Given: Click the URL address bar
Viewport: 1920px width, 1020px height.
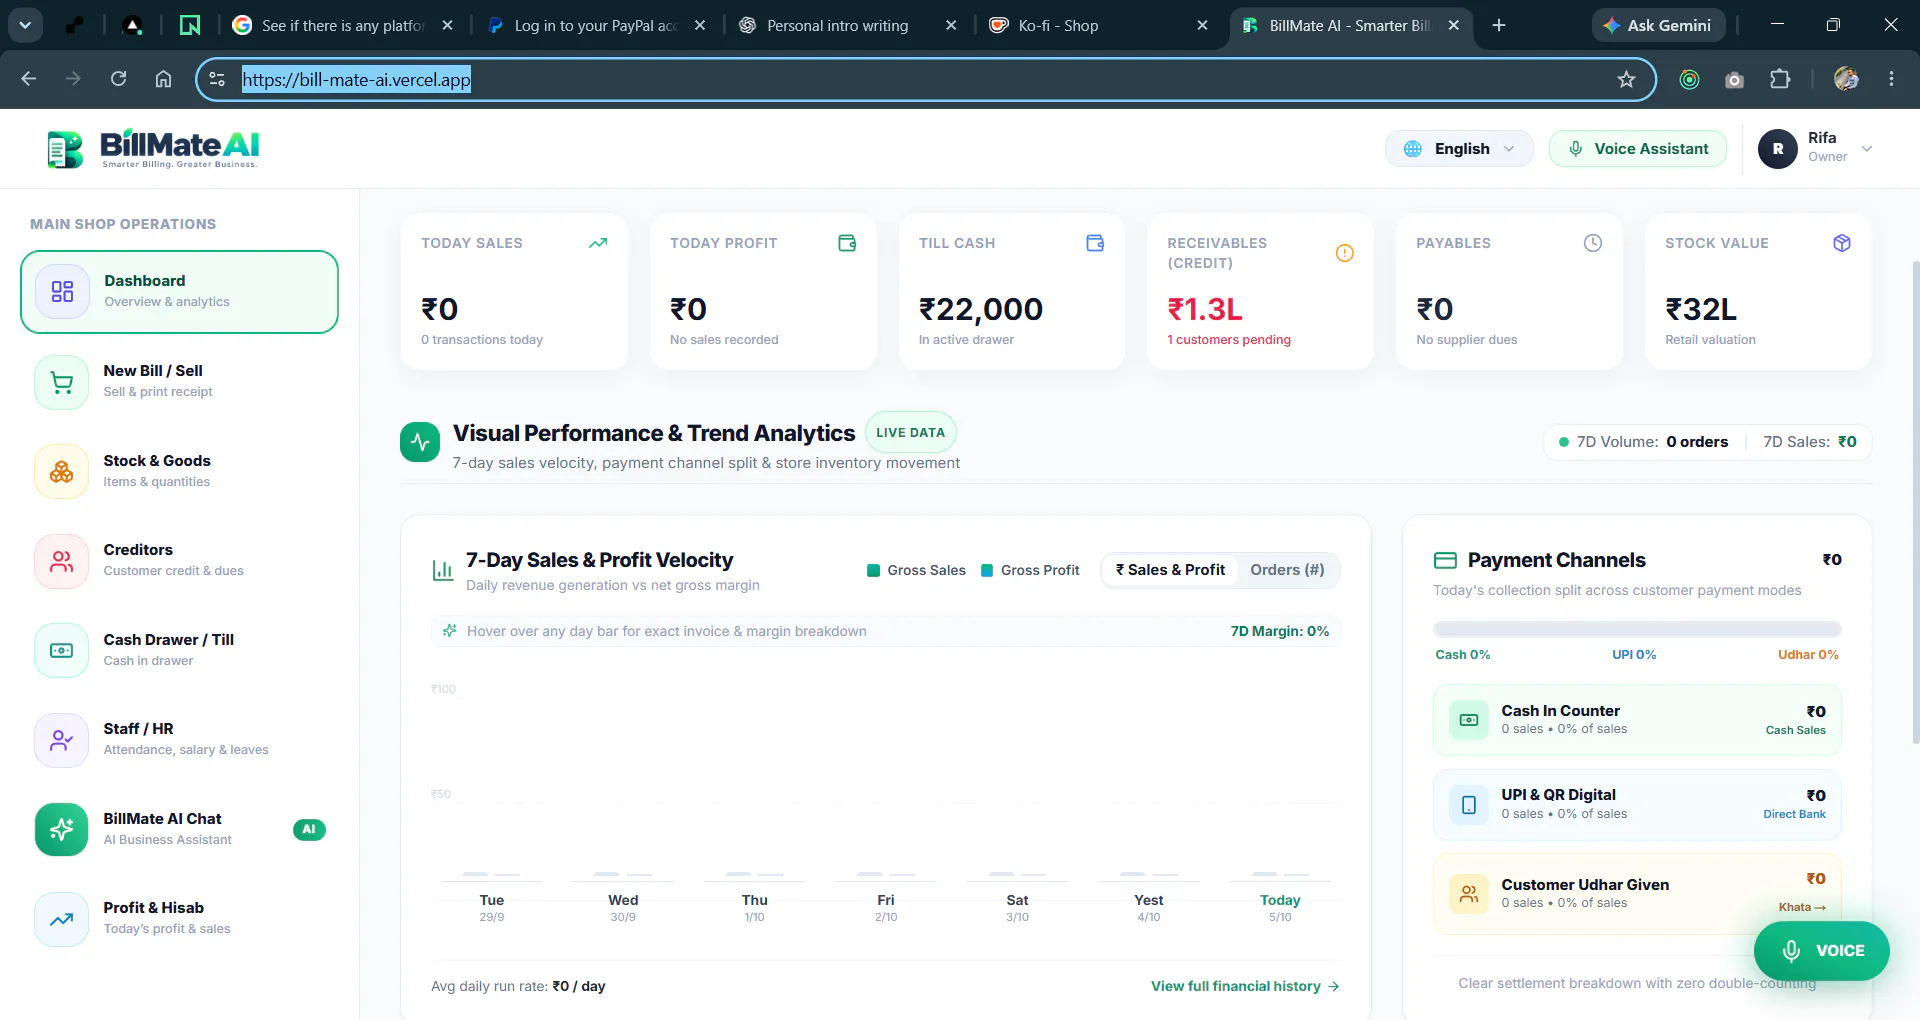Looking at the screenshot, I should pyautogui.click(x=925, y=79).
